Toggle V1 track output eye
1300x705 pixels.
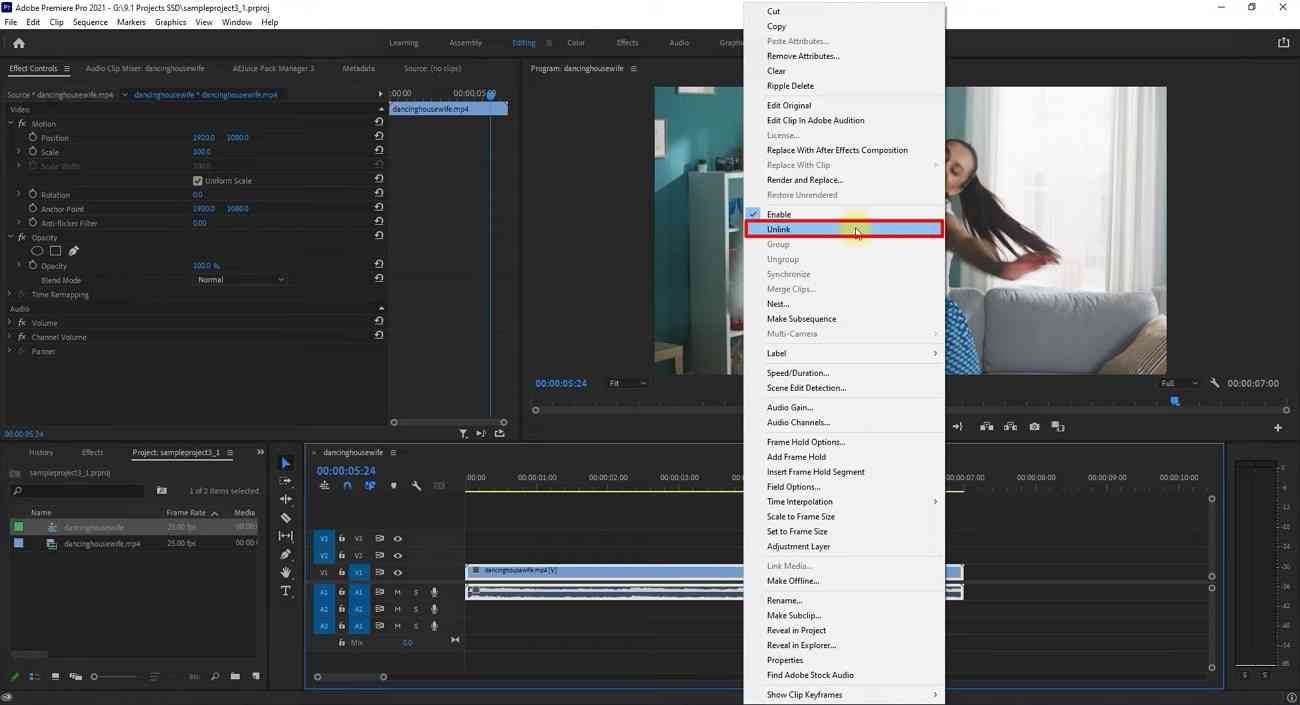pos(397,573)
